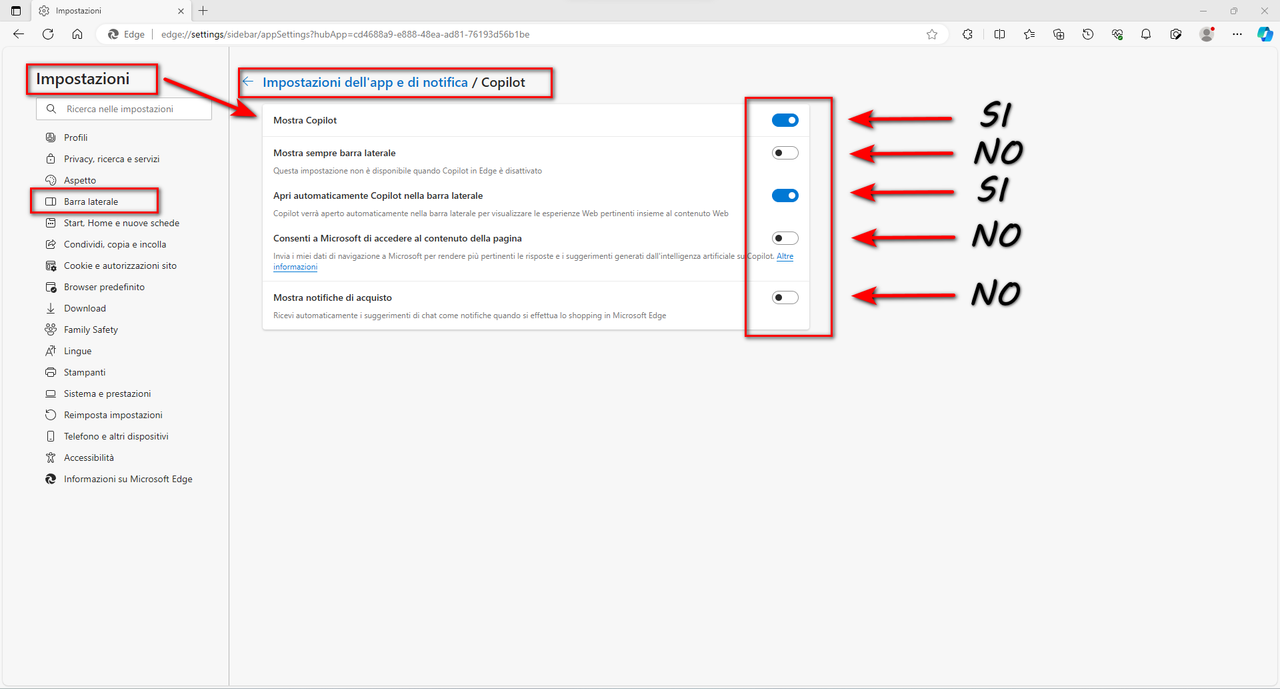Image resolution: width=1280 pixels, height=689 pixels.
Task: Open Family Safety section
Action: (90, 330)
